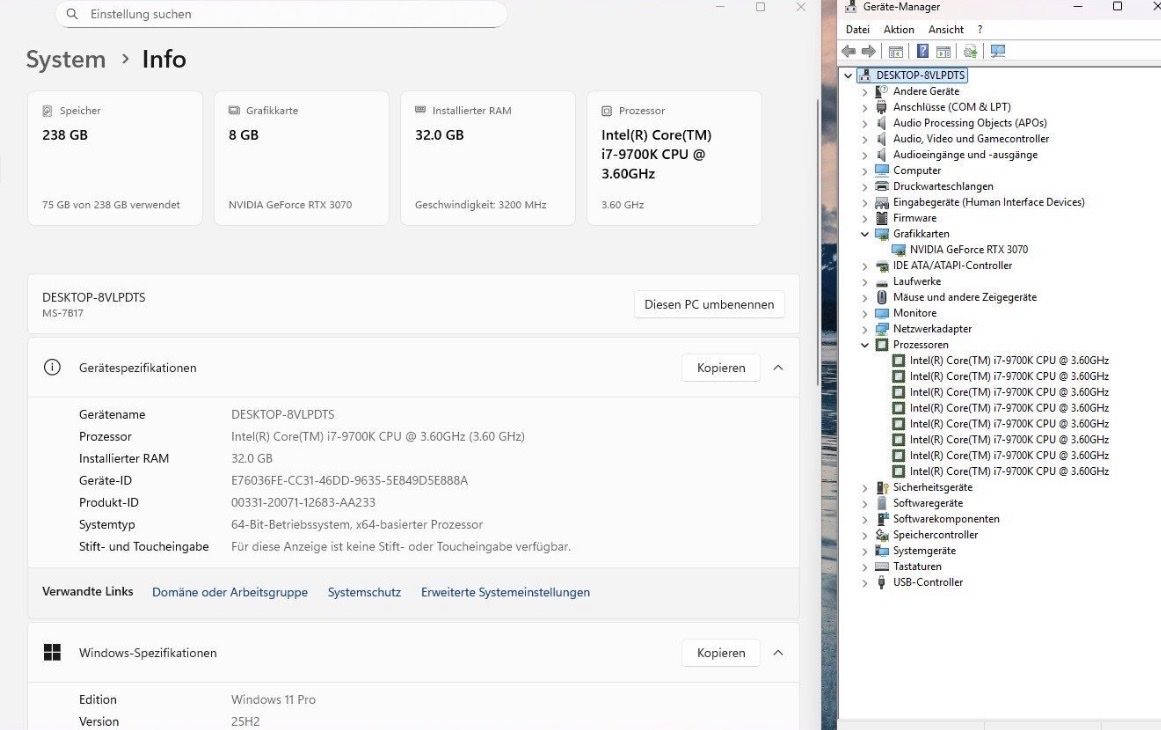Collapse the Grafikkarten tree node
Viewport: 1161px width, 730px height.
pyautogui.click(x=865, y=234)
